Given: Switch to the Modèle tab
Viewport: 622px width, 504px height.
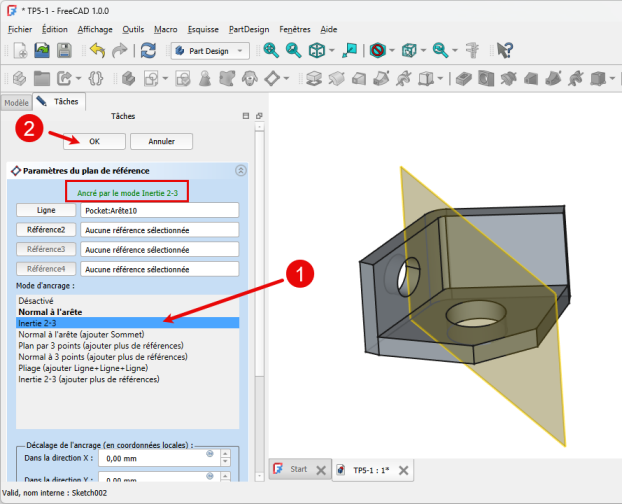Looking at the screenshot, I should tap(16, 102).
